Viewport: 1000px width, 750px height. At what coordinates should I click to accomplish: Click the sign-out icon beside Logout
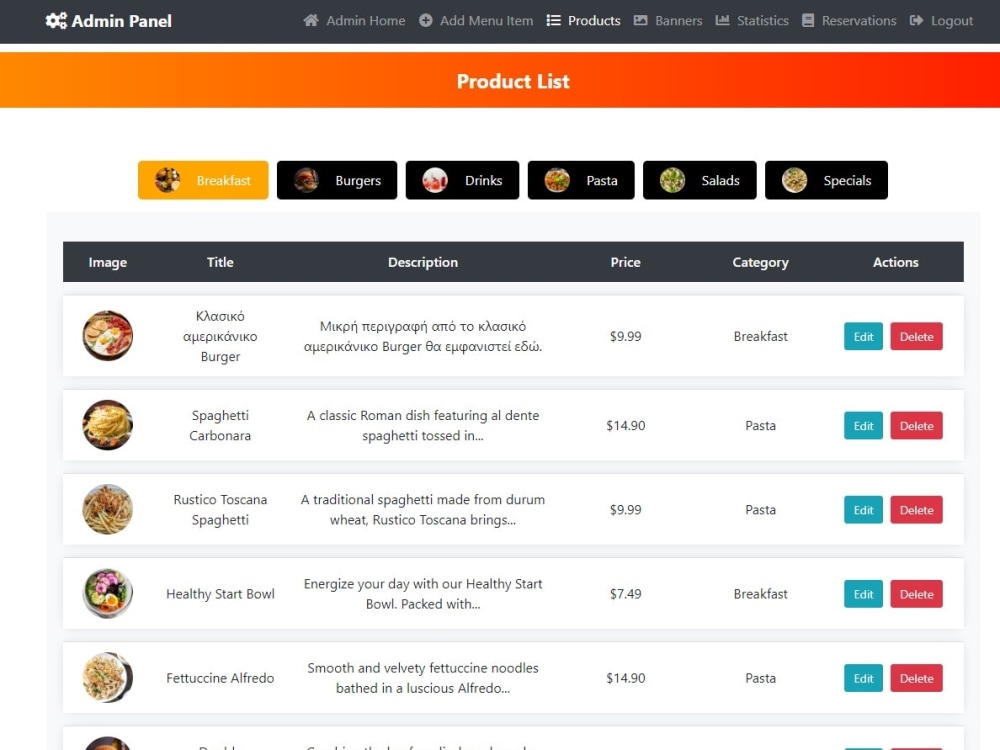point(916,20)
